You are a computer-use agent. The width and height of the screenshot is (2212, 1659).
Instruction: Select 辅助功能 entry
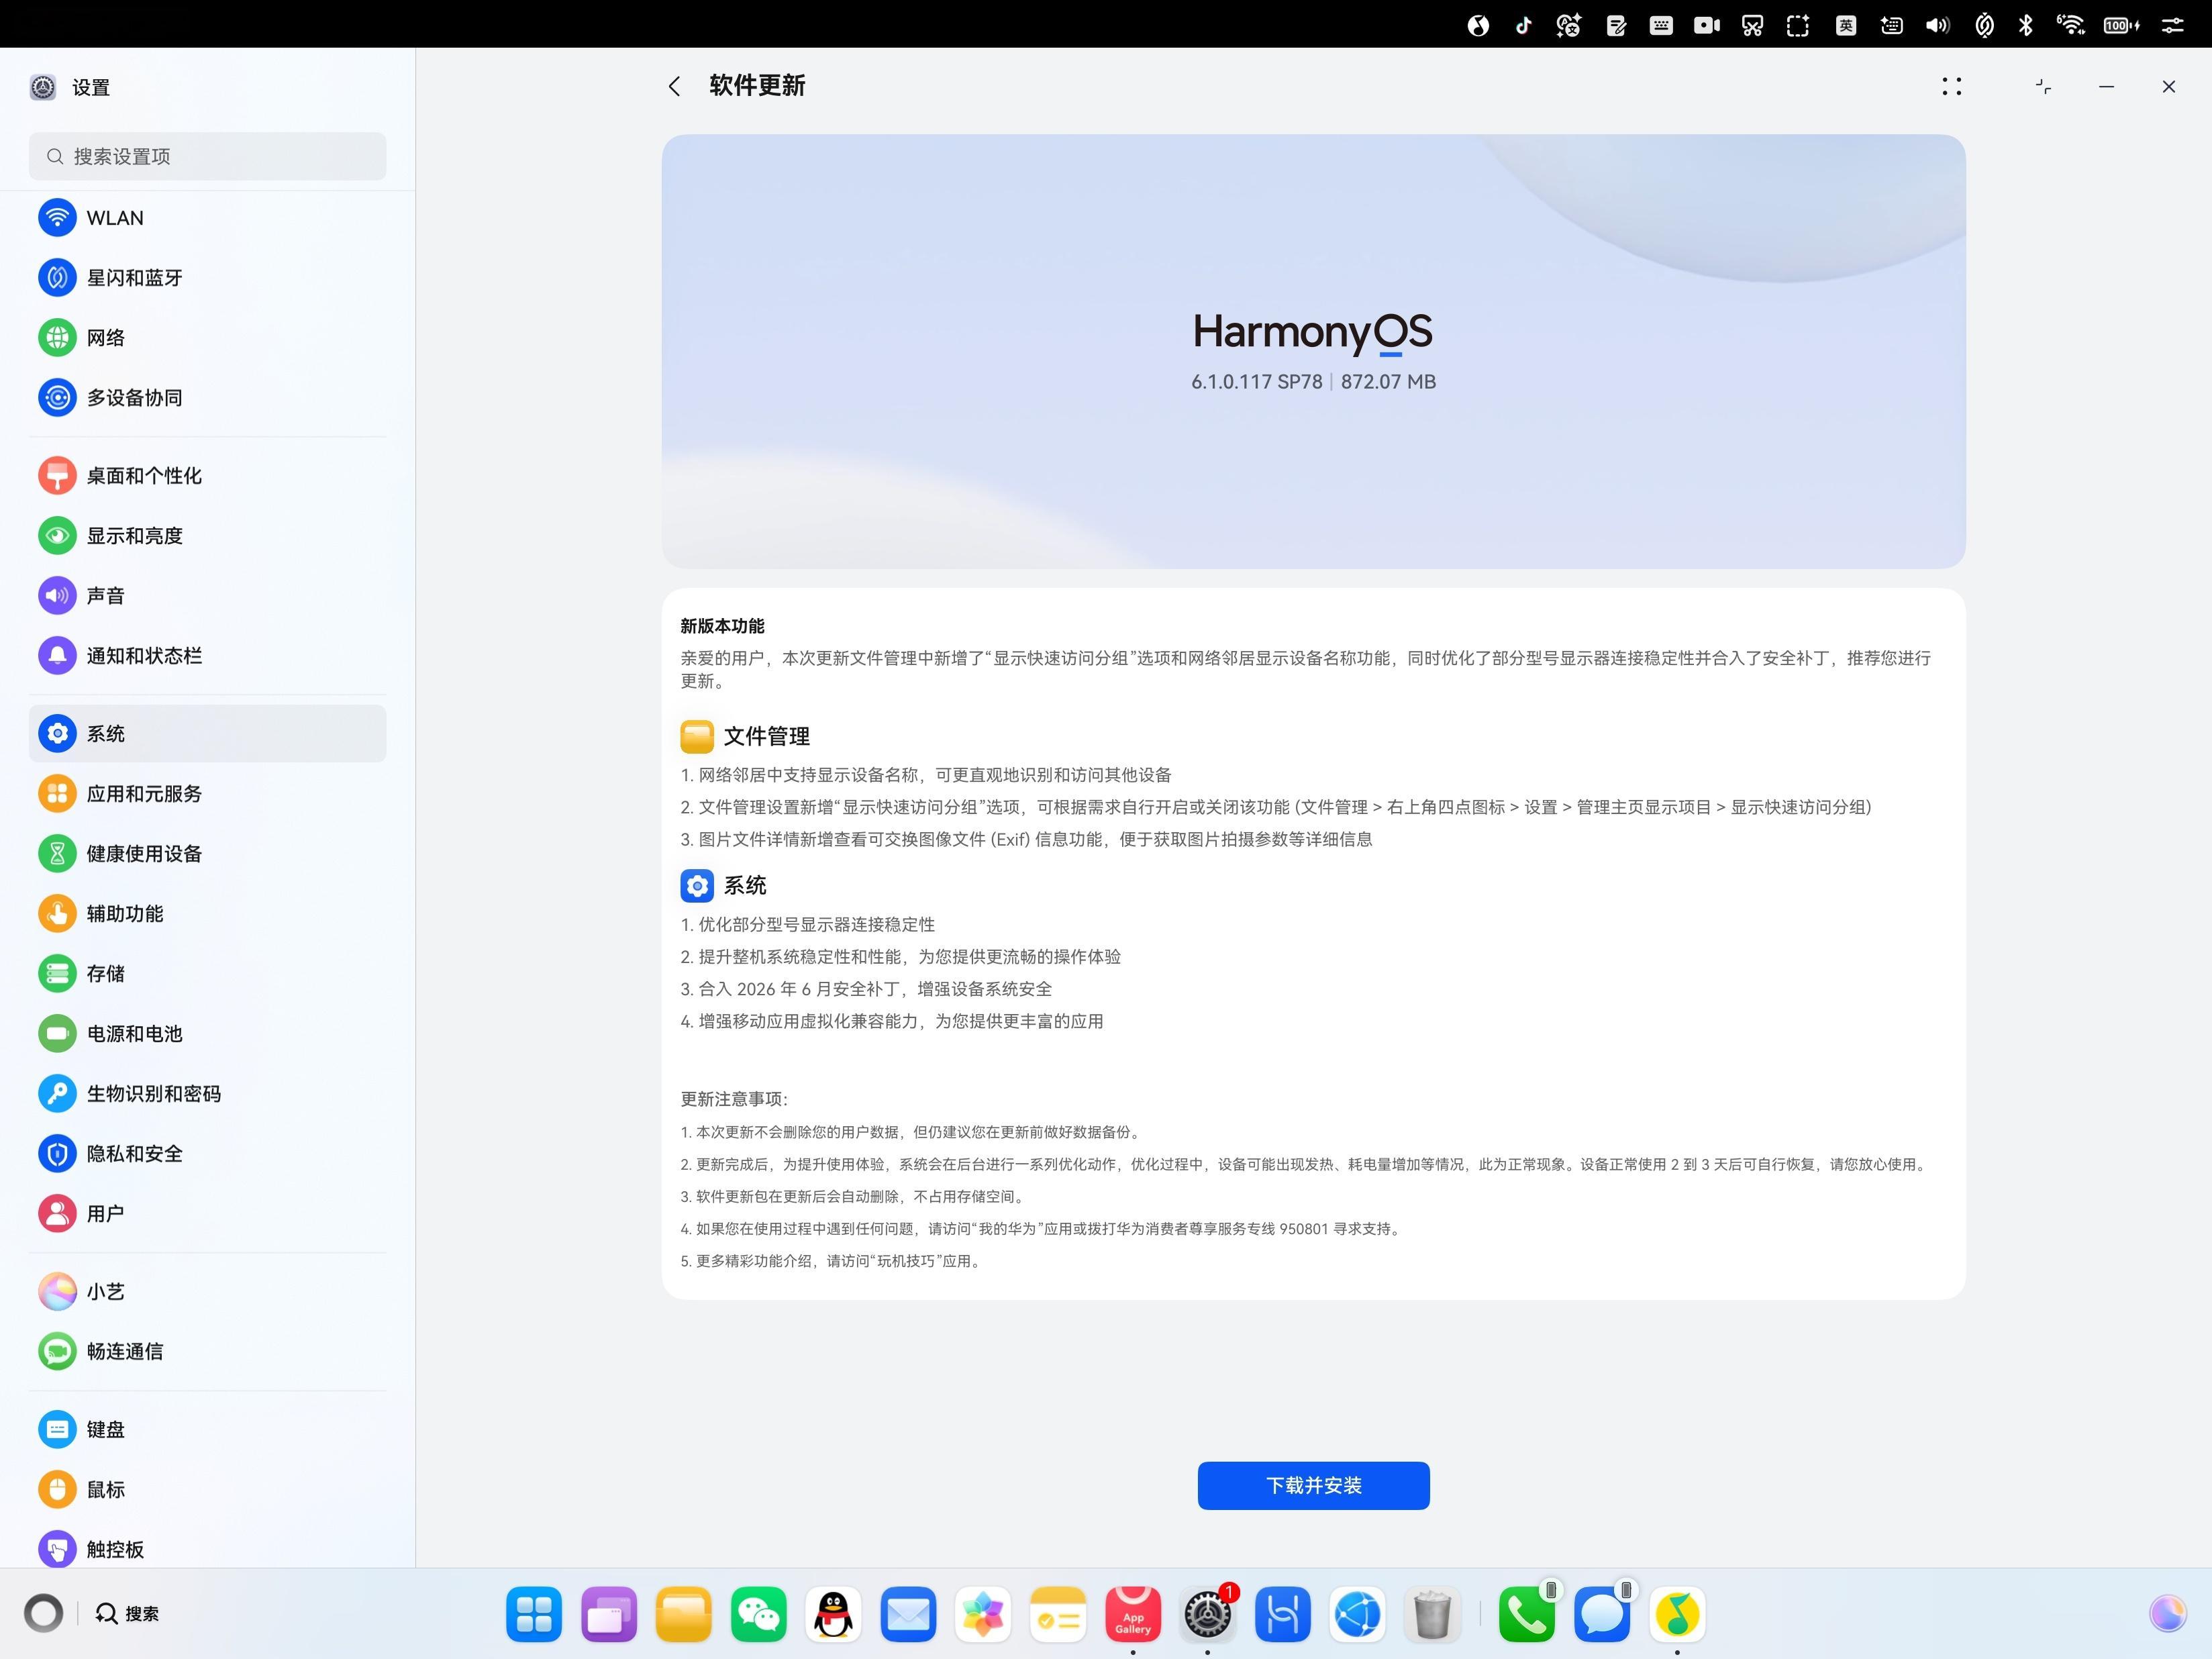(207, 914)
